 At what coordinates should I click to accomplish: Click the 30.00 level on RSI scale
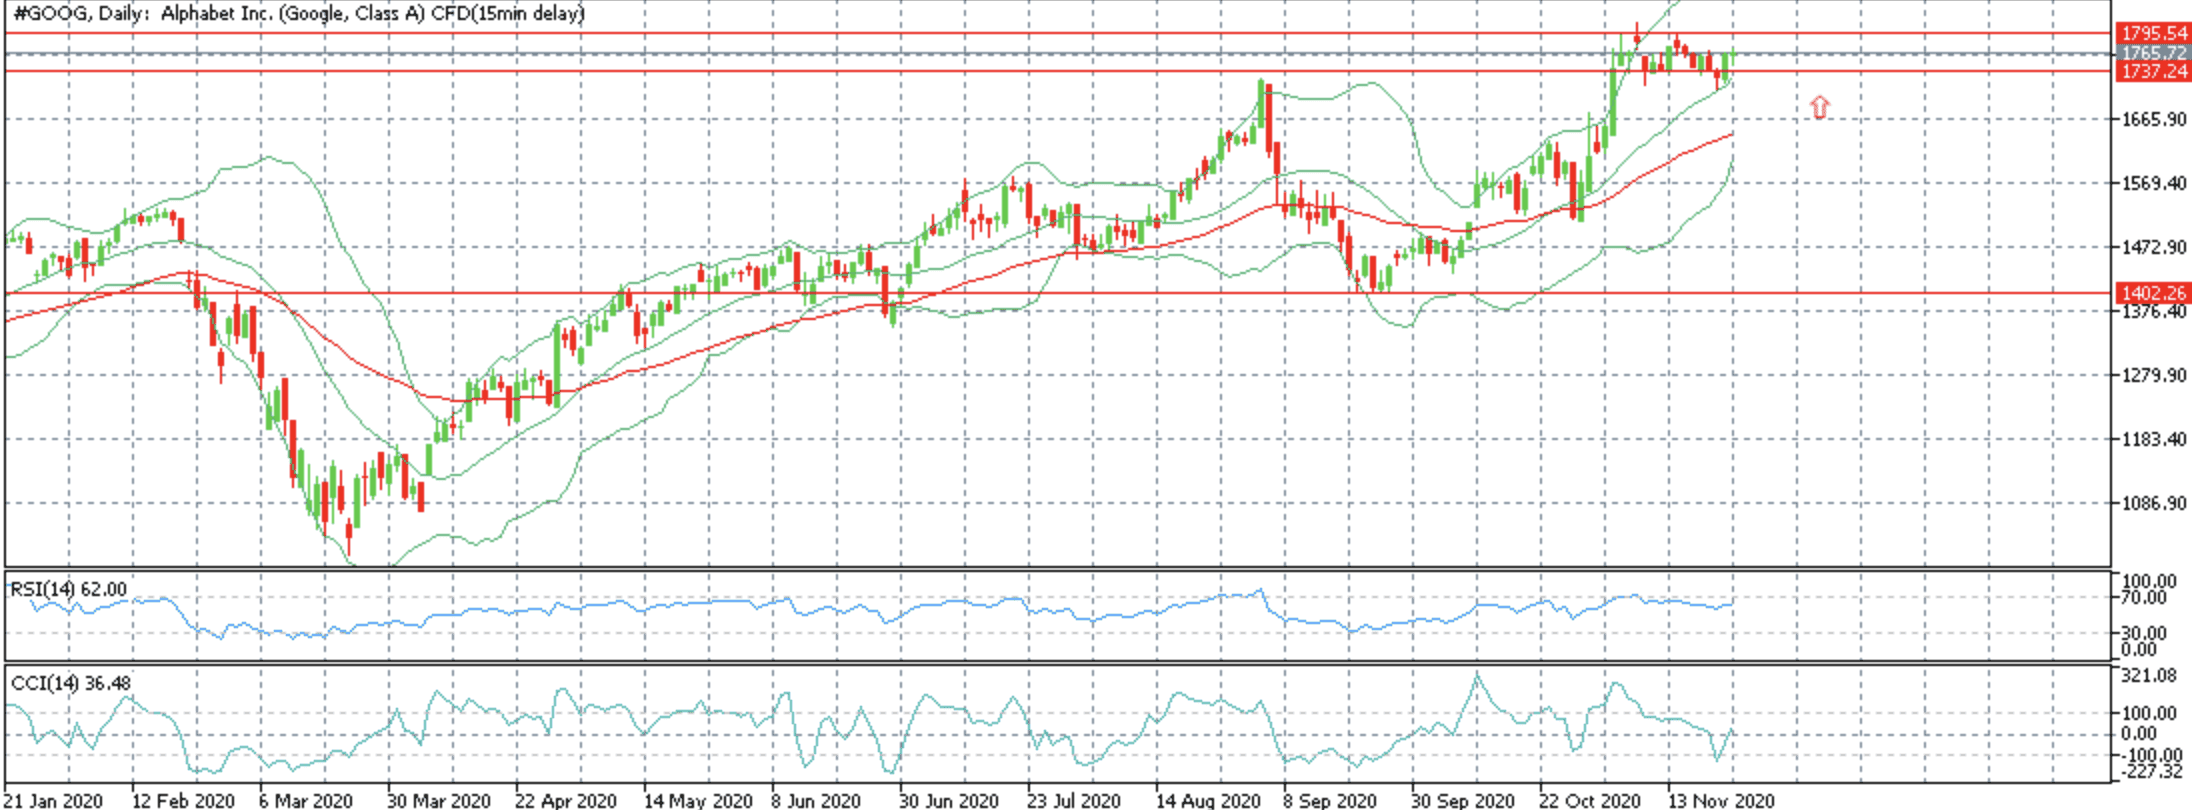tap(2144, 634)
